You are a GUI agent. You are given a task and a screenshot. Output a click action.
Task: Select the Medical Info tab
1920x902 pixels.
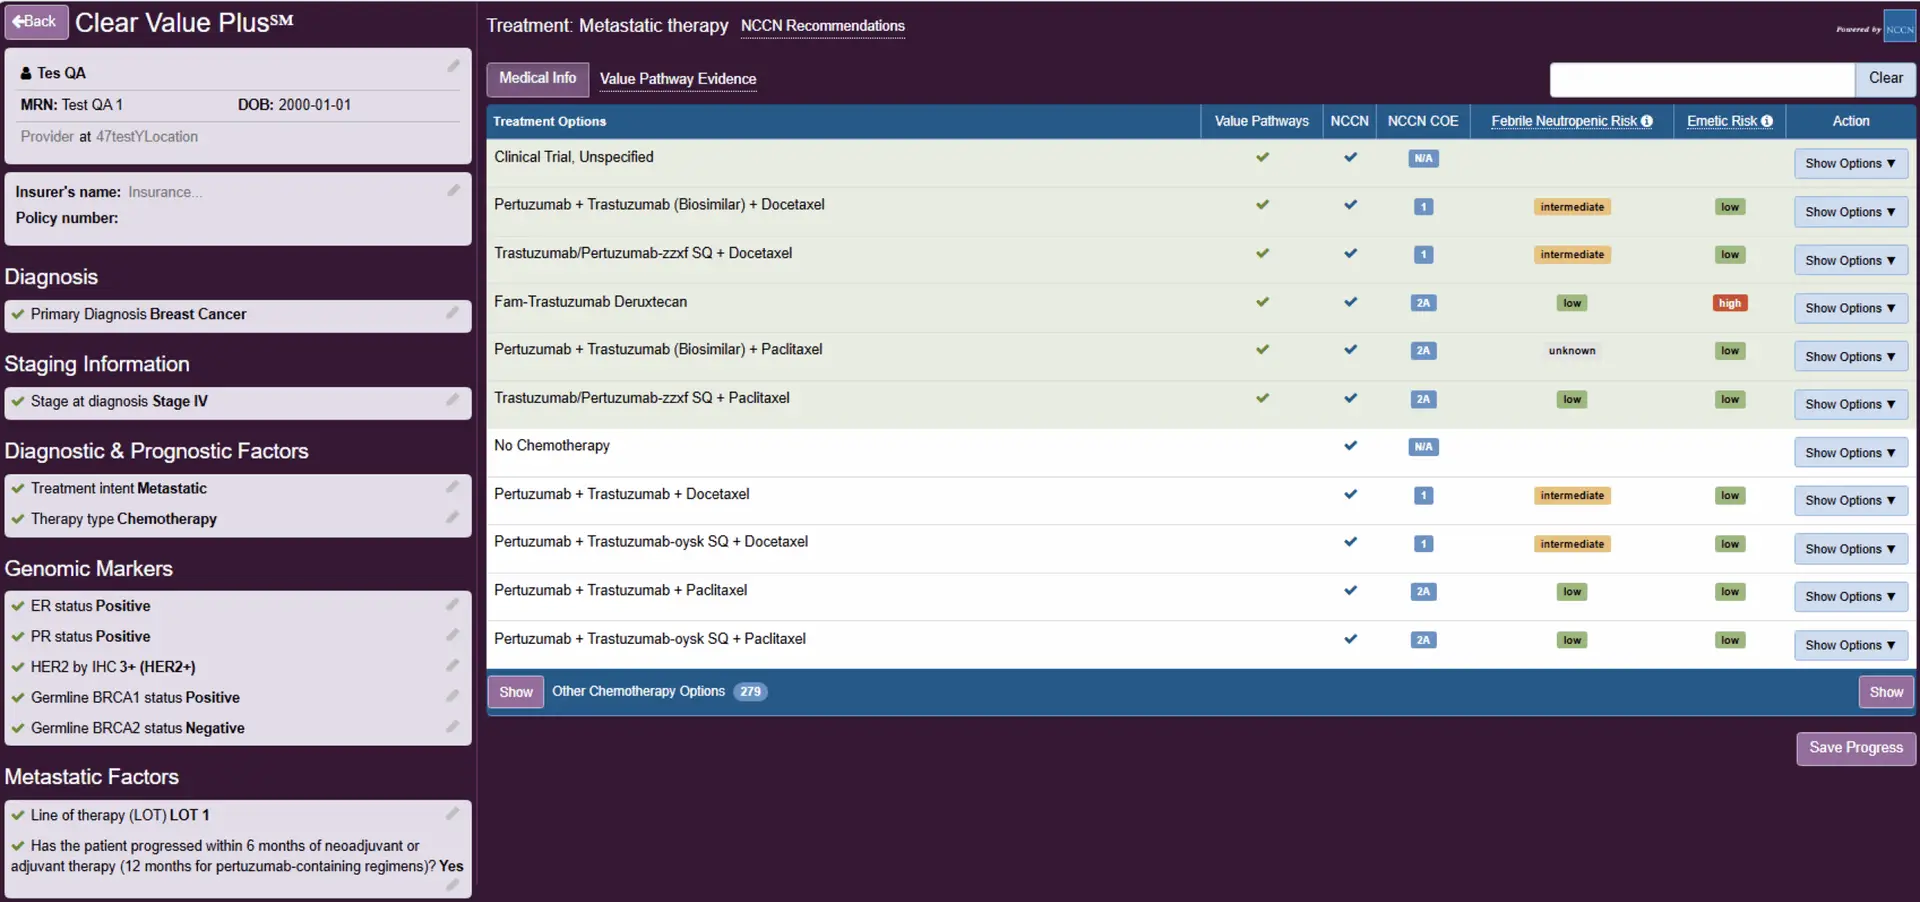coord(537,78)
